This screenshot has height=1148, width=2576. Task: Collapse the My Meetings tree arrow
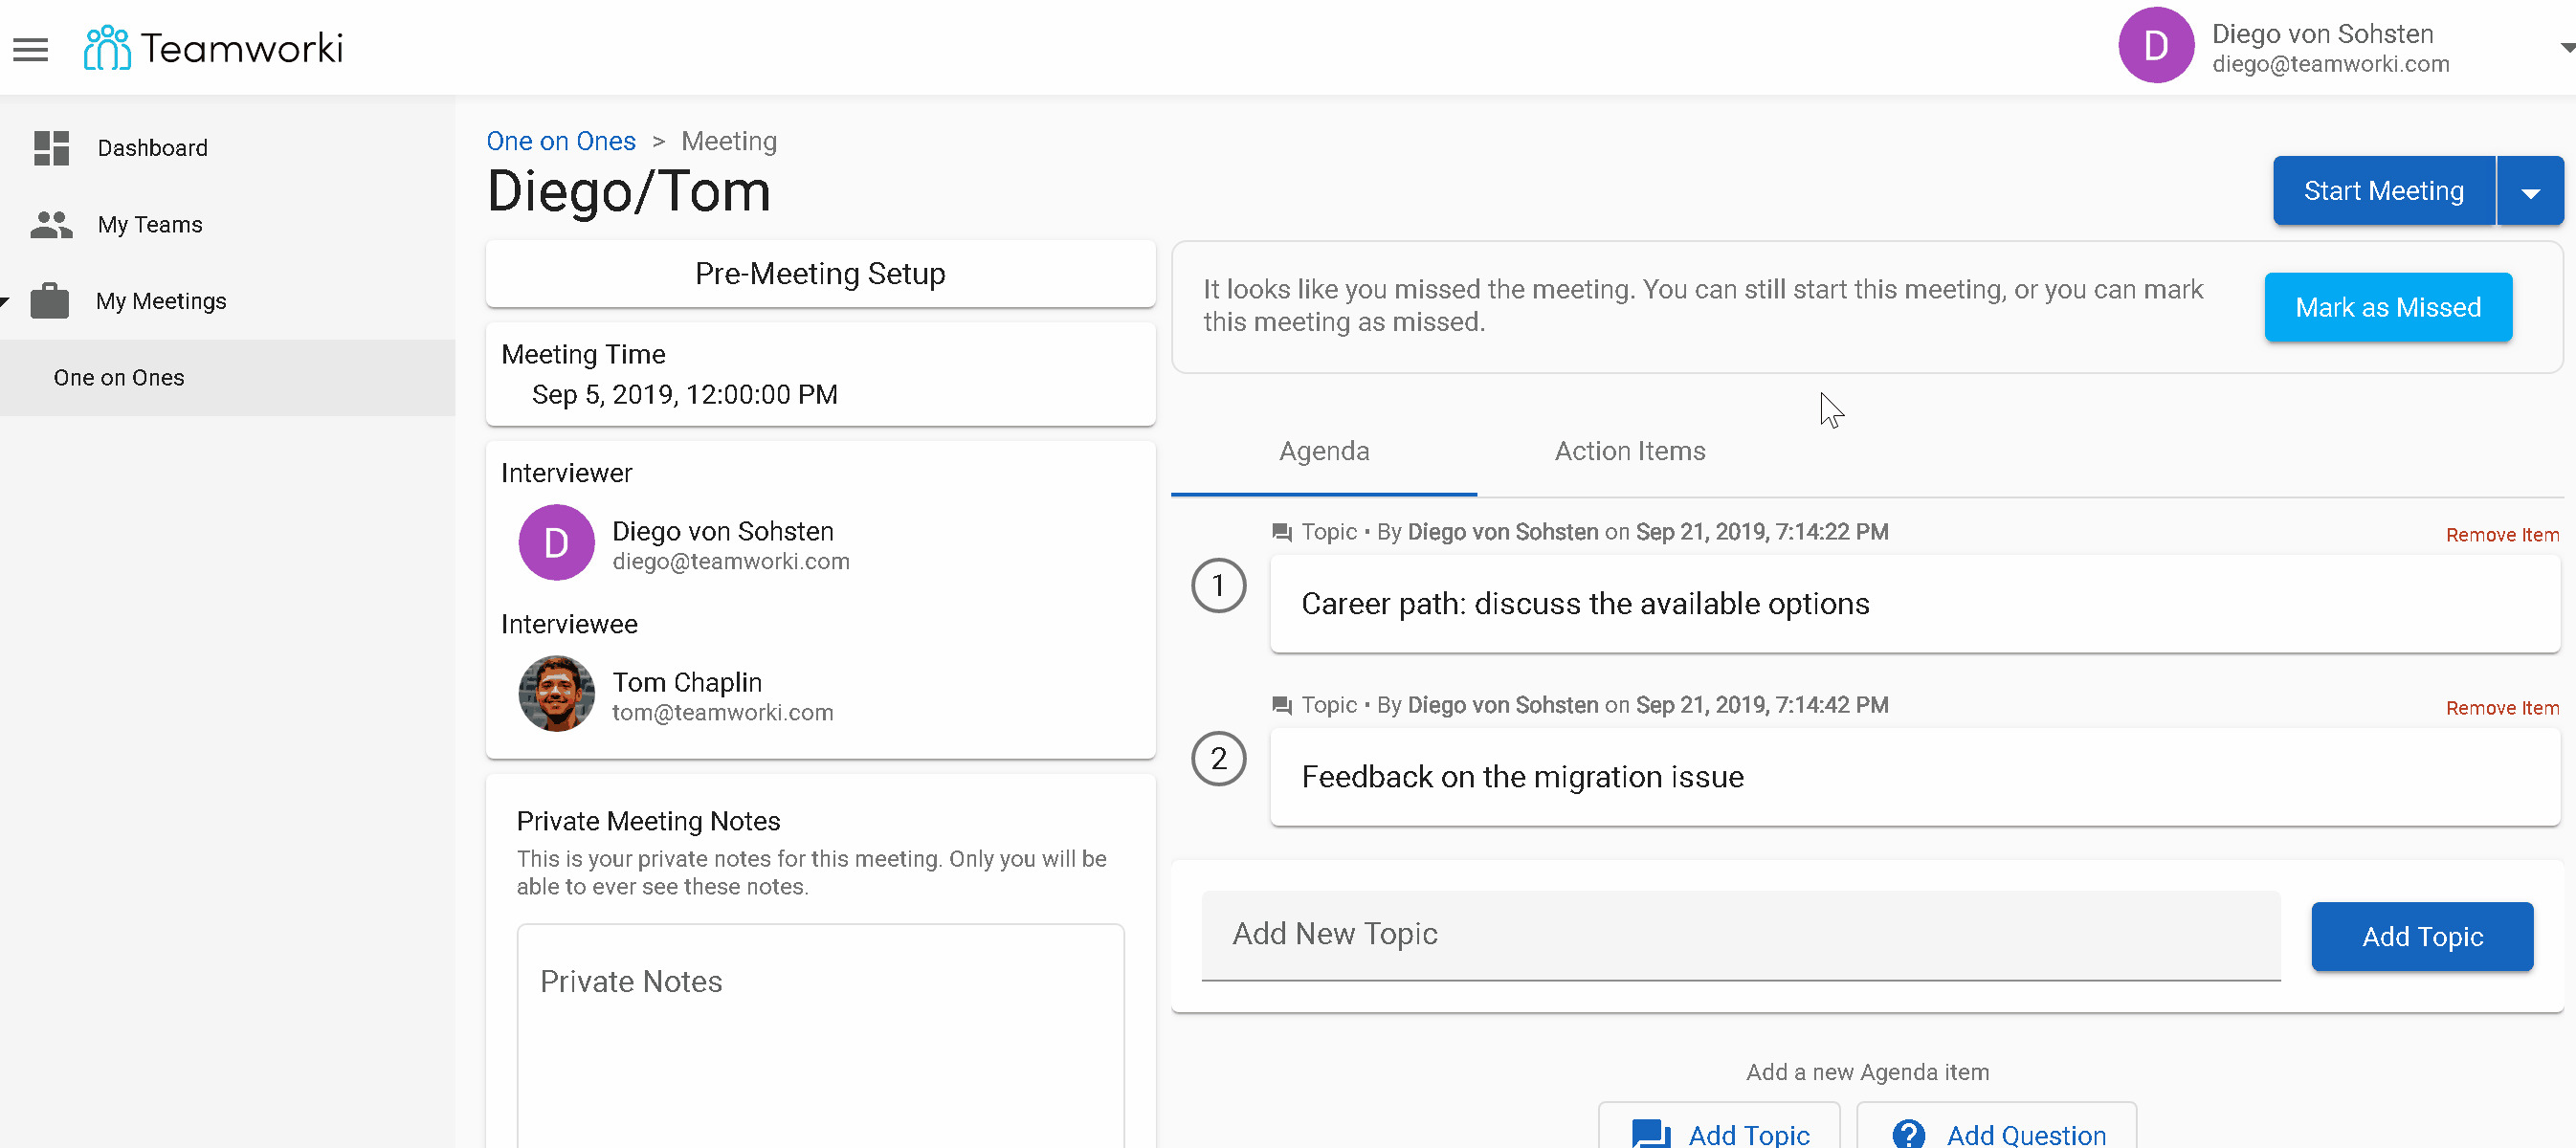pos(5,301)
